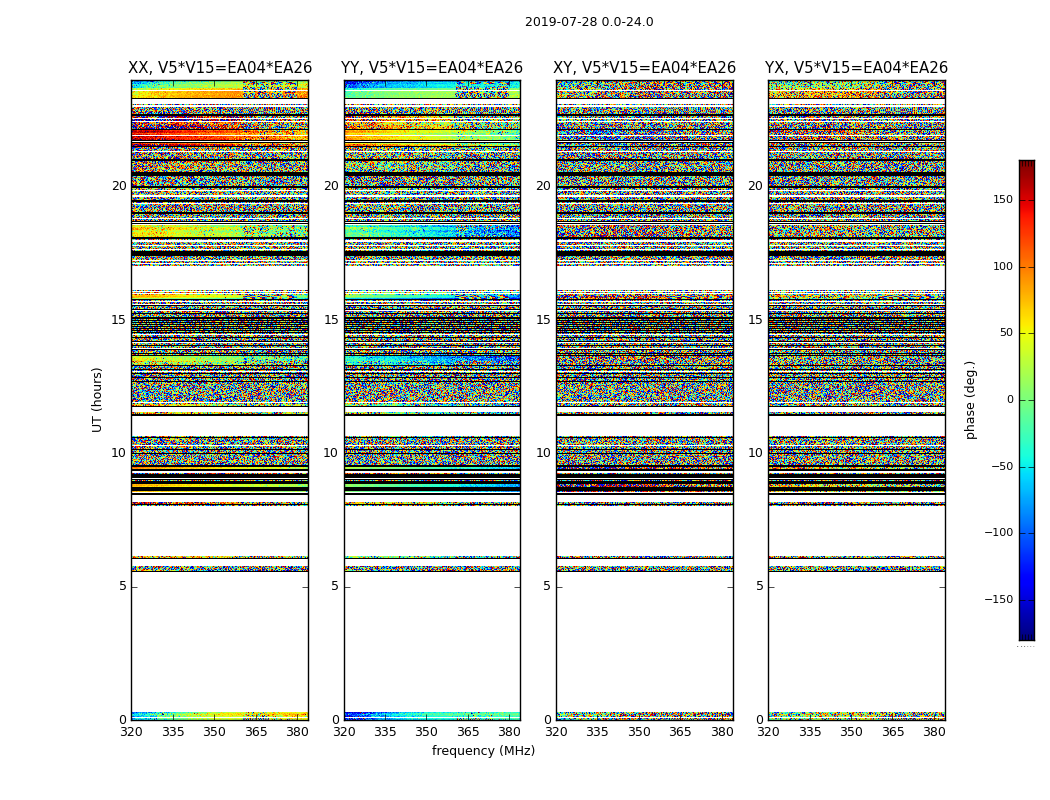Click the 20 hour tick of XX panel
1050x800 pixels.
click(x=119, y=186)
